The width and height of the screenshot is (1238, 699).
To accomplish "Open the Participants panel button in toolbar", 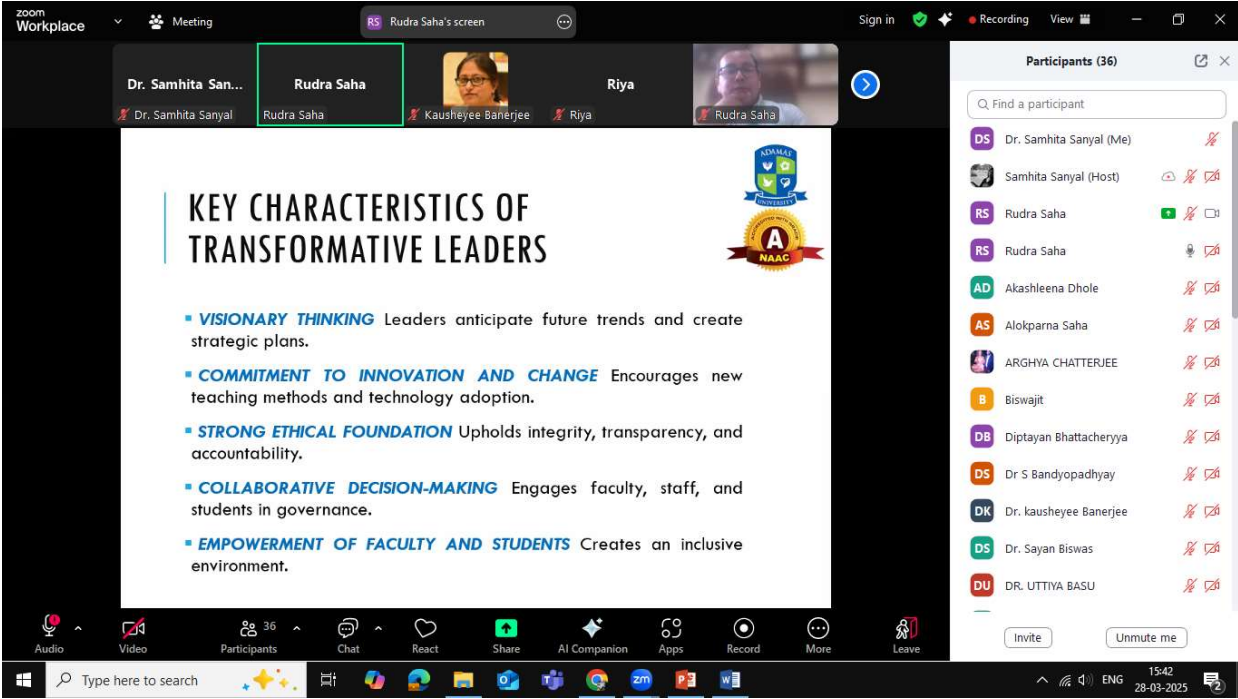I will [x=249, y=635].
